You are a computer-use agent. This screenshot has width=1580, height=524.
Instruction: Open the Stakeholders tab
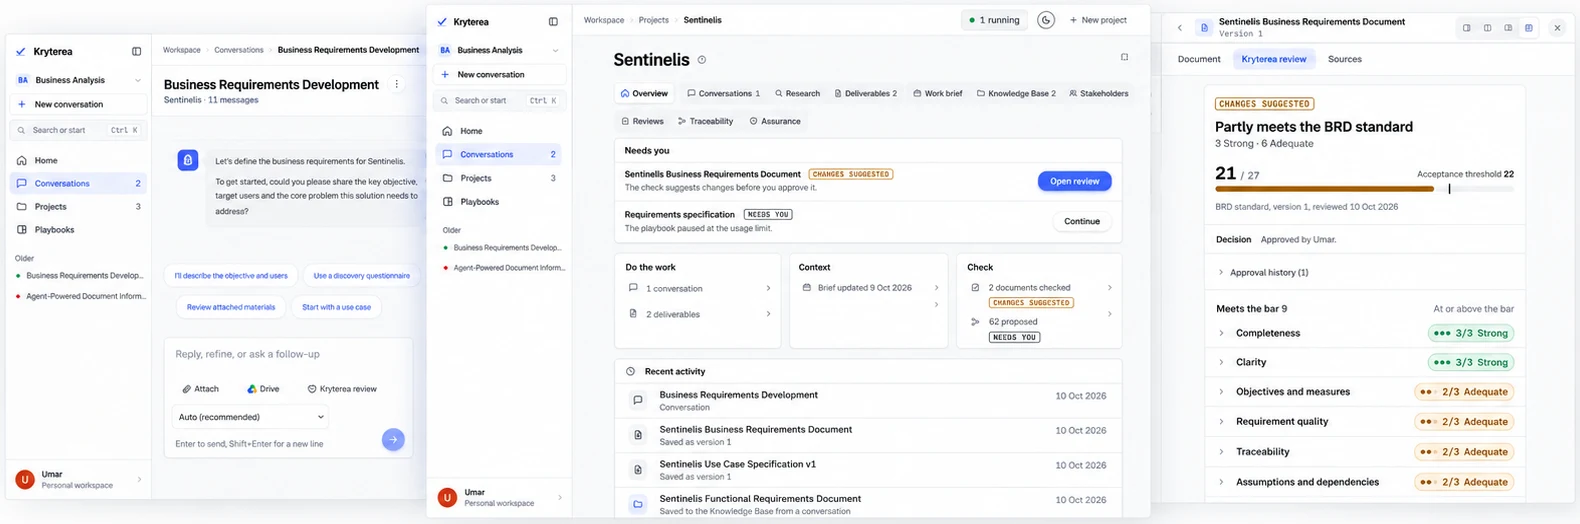tap(1098, 93)
